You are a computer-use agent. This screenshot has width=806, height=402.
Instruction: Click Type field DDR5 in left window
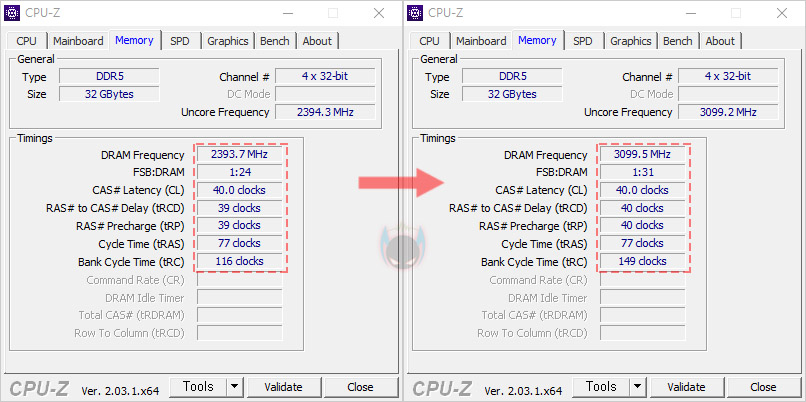(x=109, y=77)
